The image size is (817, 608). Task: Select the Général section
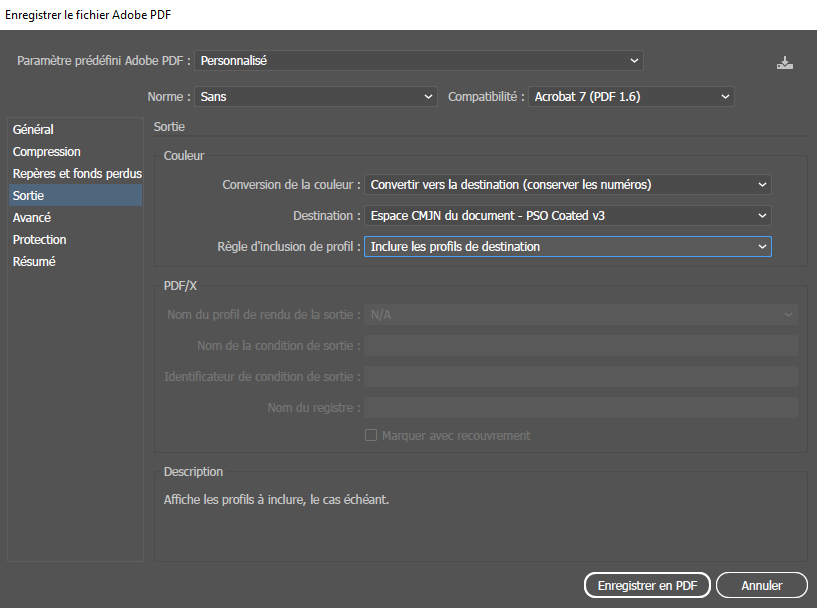(x=34, y=130)
